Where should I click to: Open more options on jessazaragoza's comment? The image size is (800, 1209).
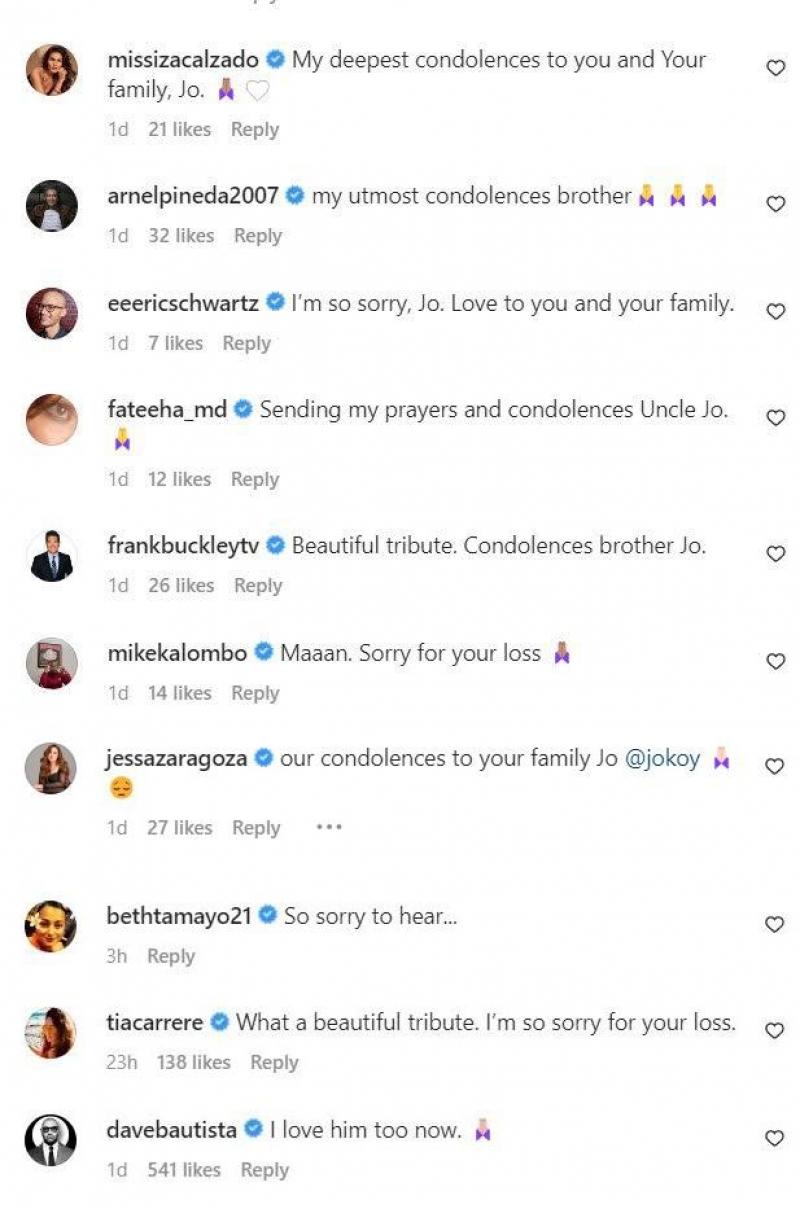pyautogui.click(x=329, y=827)
